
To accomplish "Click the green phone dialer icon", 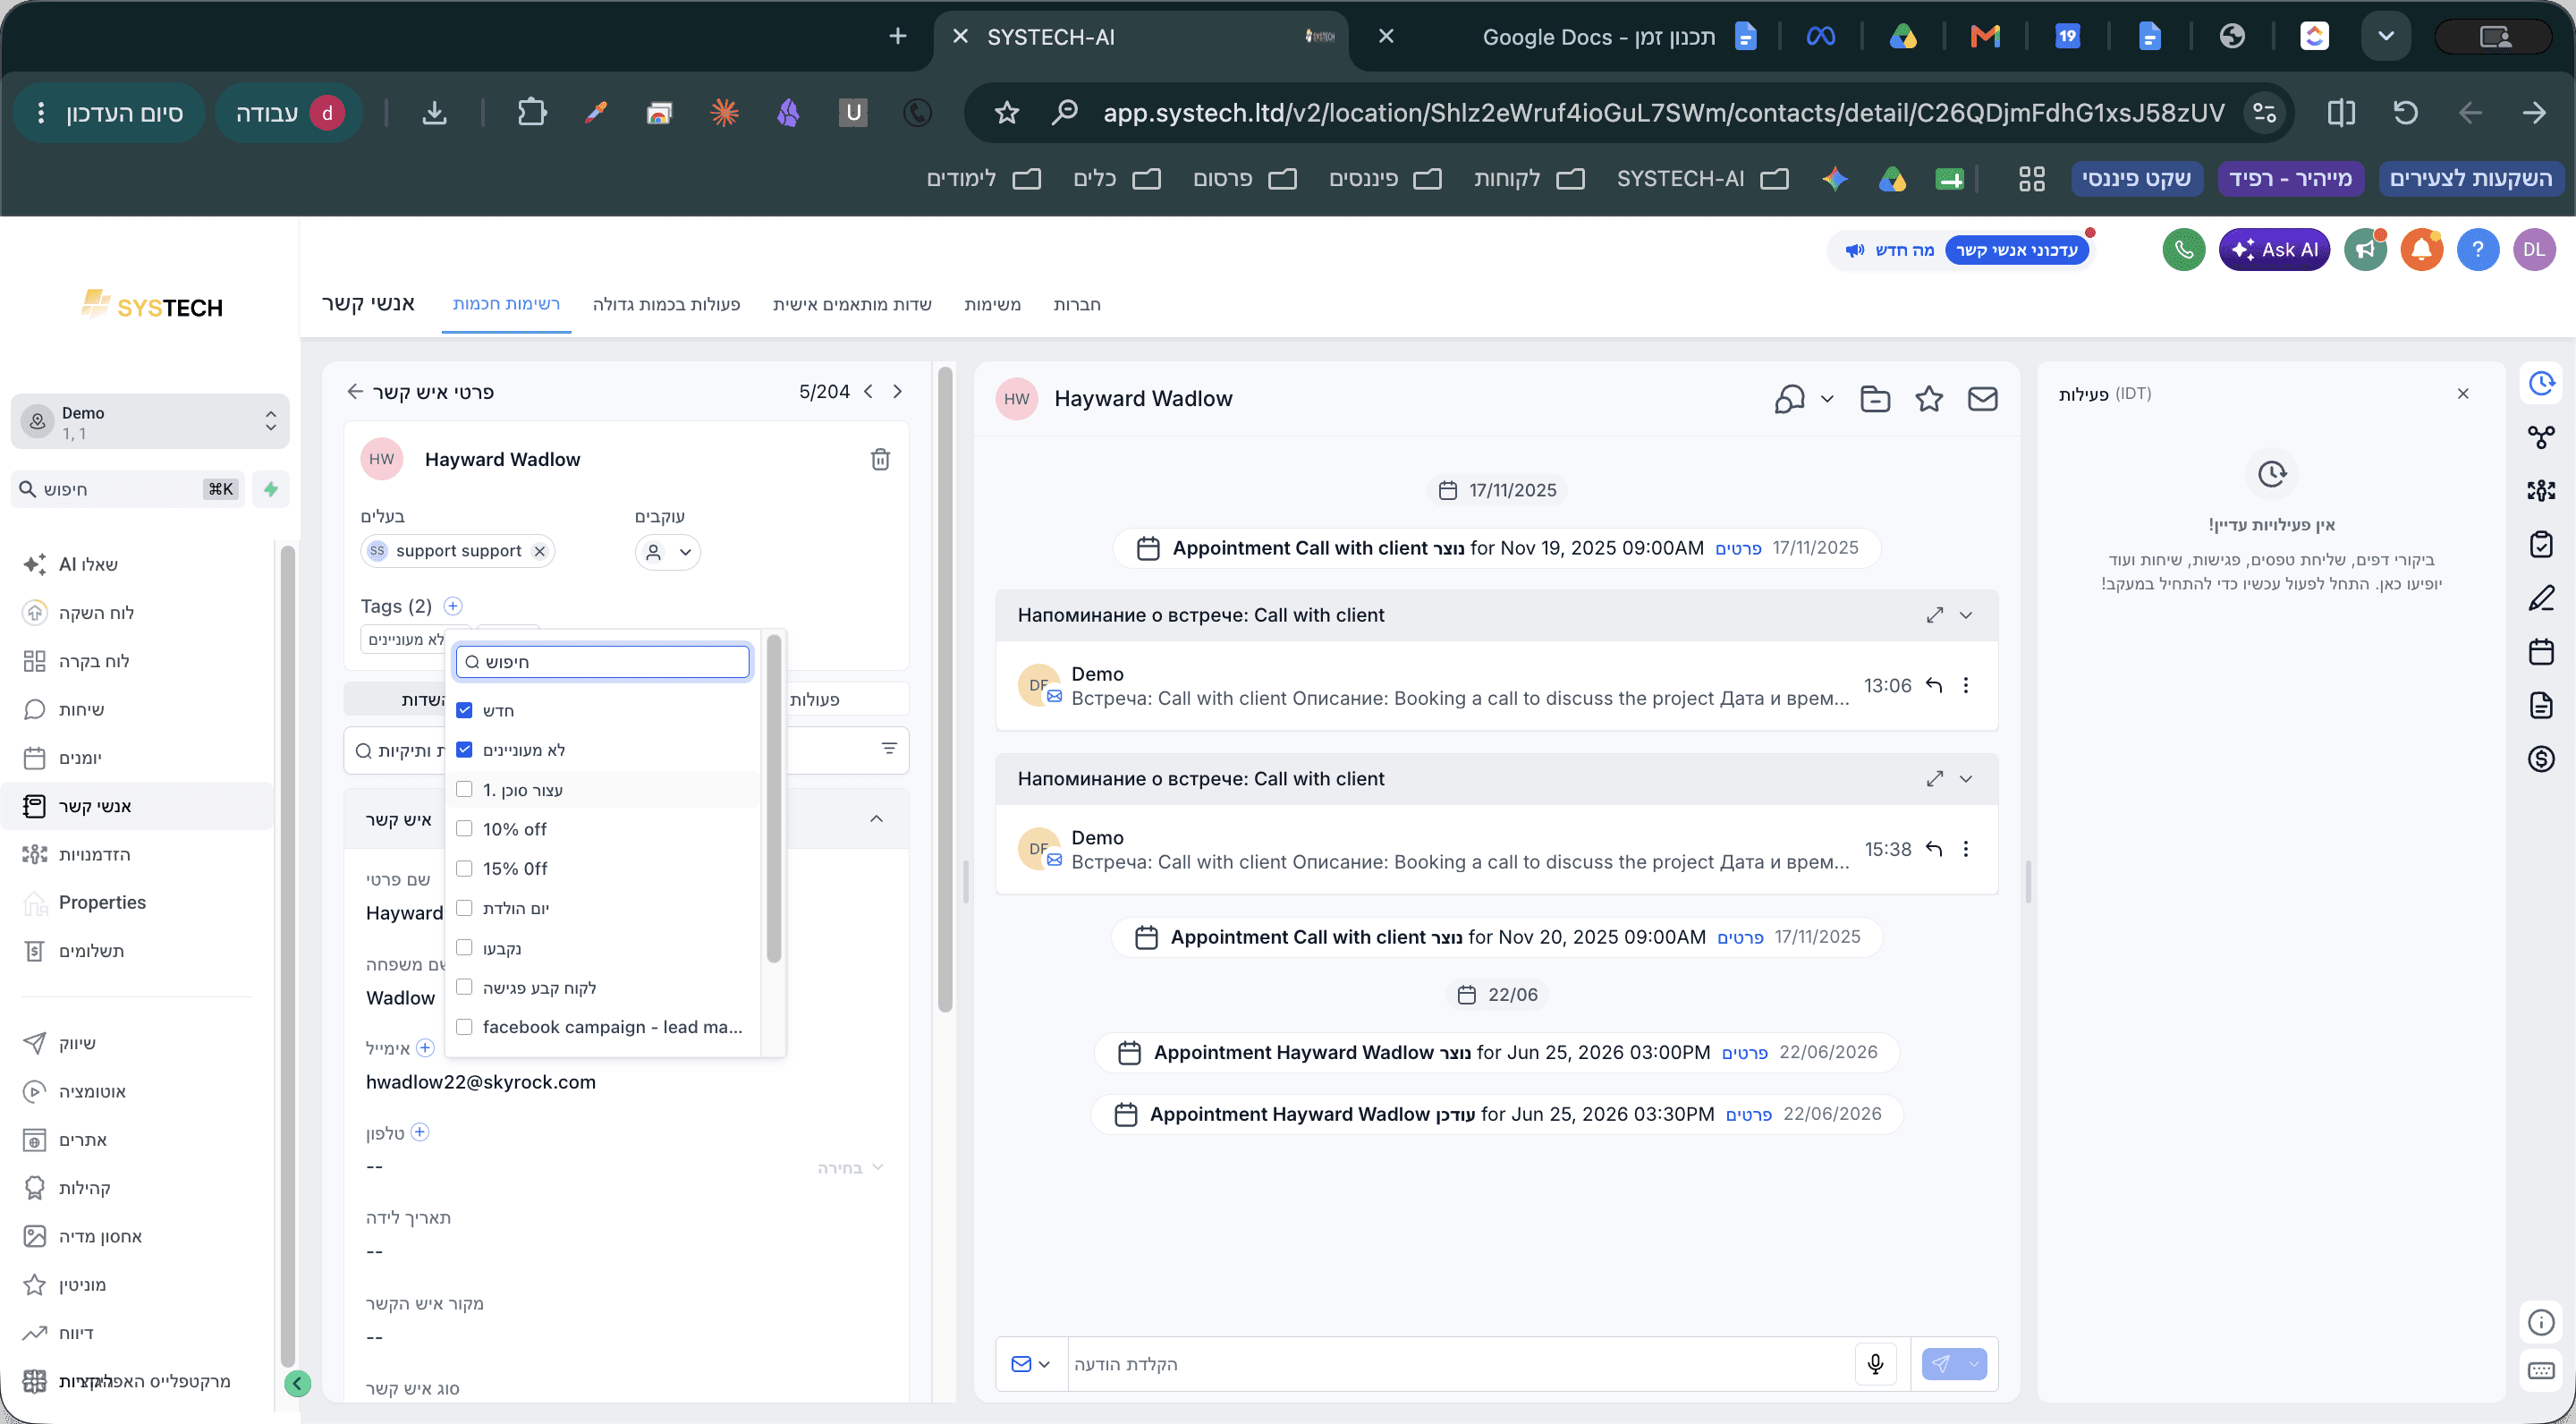I will click(x=2184, y=250).
